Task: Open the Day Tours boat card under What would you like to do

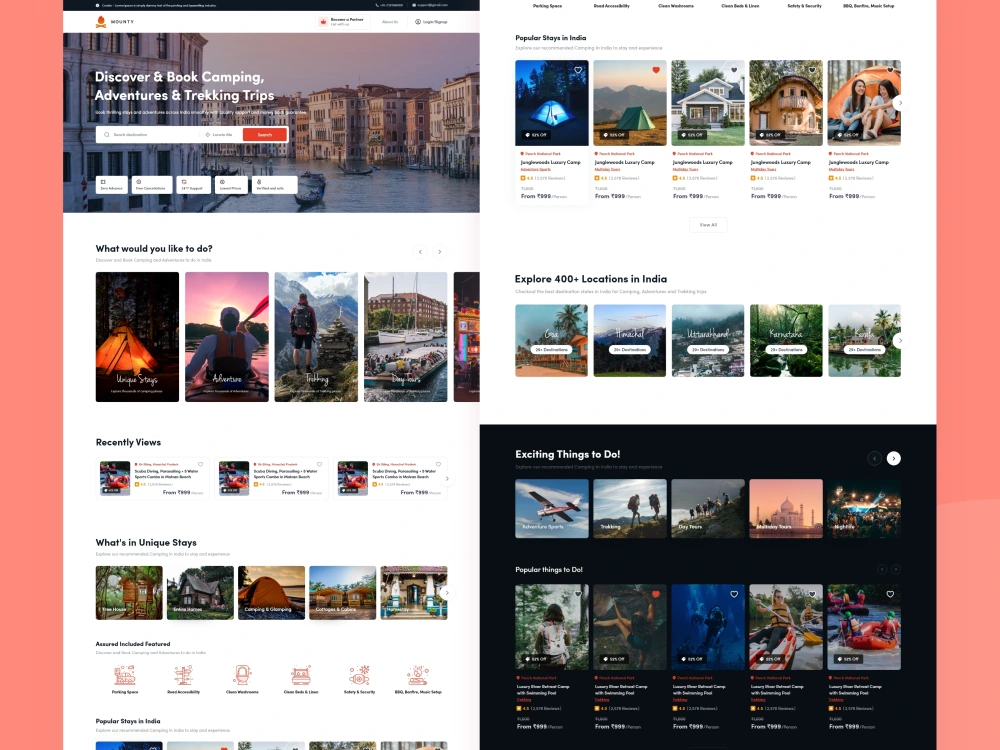Action: [406, 337]
